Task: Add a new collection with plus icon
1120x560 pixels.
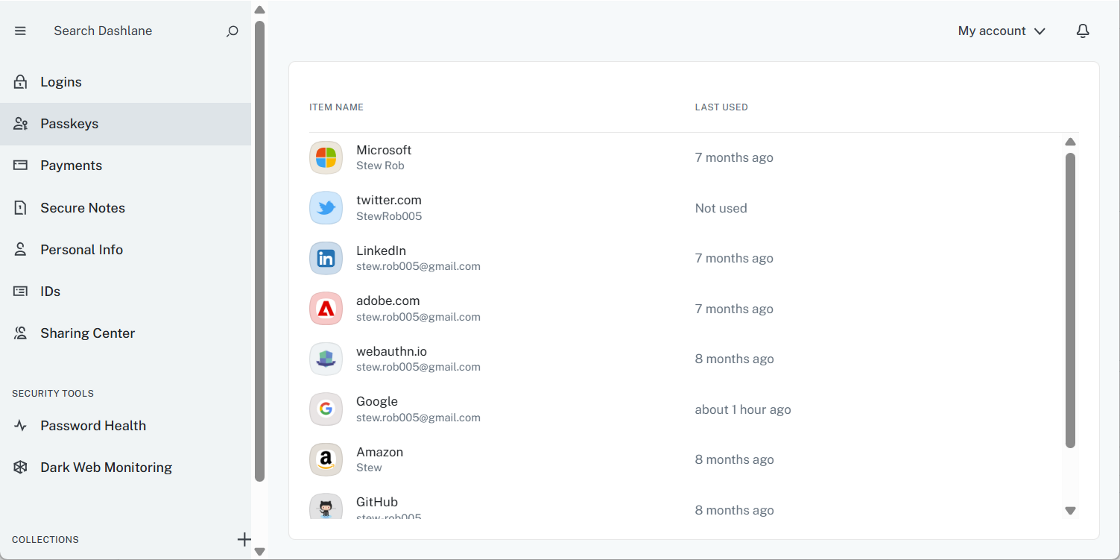Action: (x=244, y=539)
